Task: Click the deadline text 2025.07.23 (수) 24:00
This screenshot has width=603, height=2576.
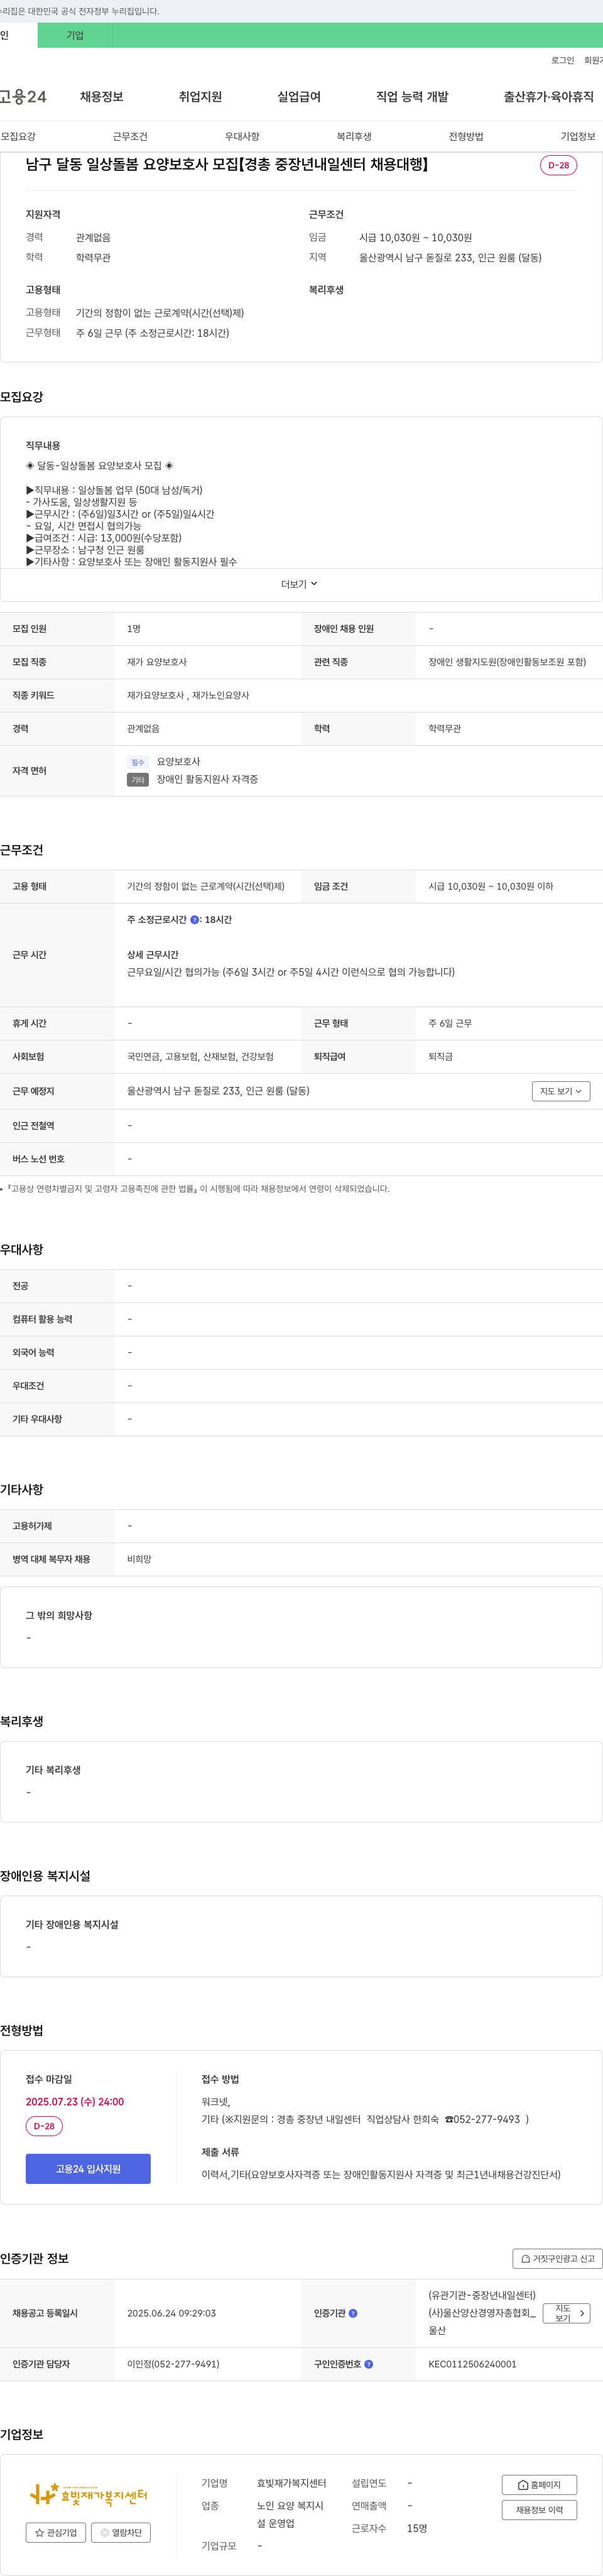Action: pos(75,2101)
